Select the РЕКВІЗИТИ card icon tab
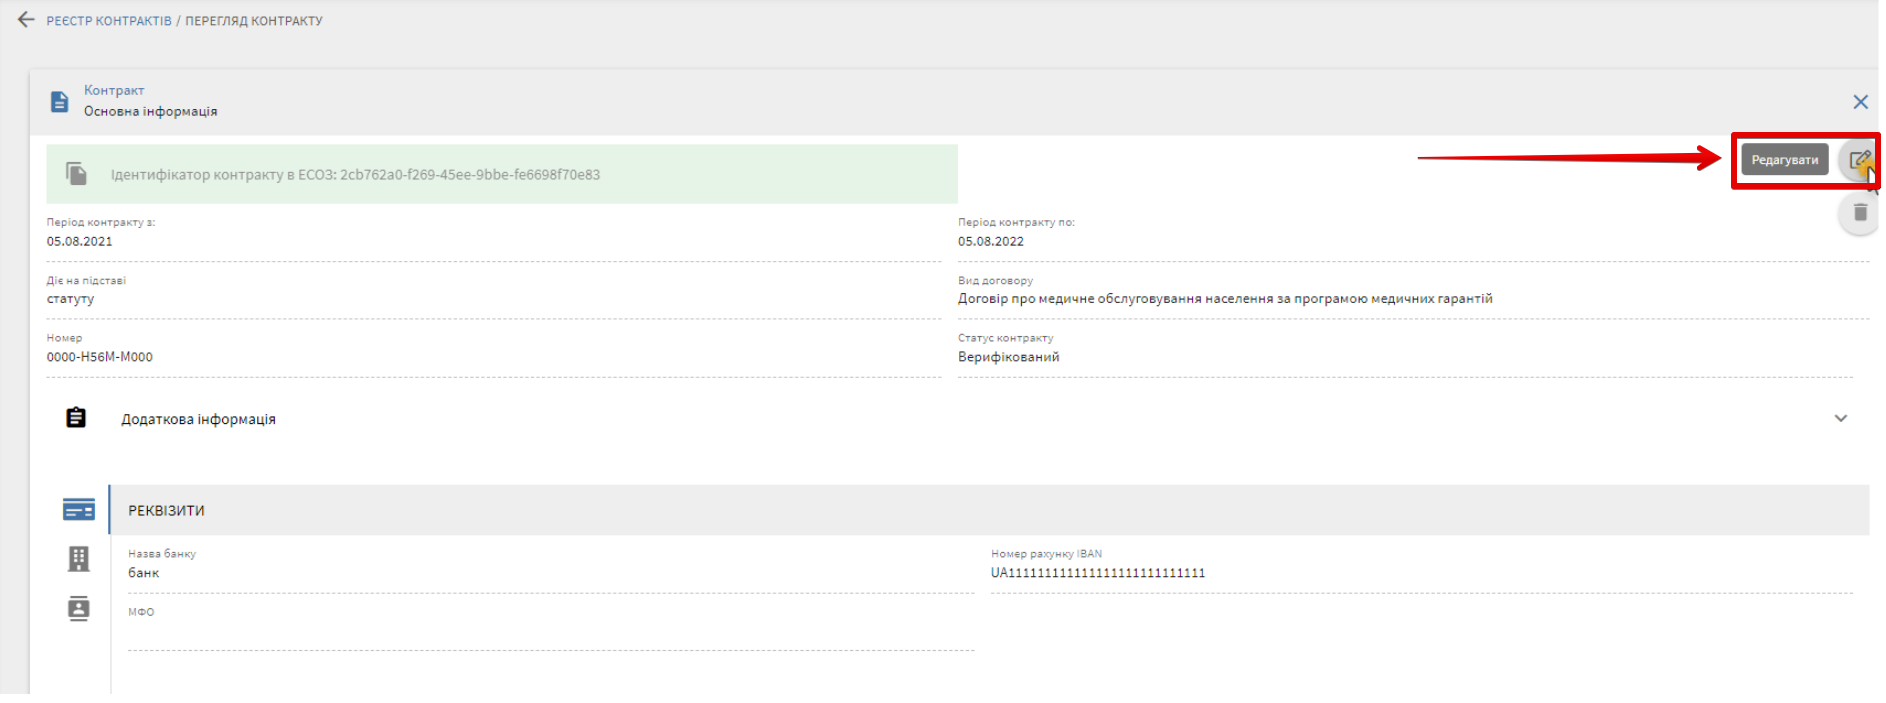Viewport: 1886px width, 703px height. click(79, 510)
